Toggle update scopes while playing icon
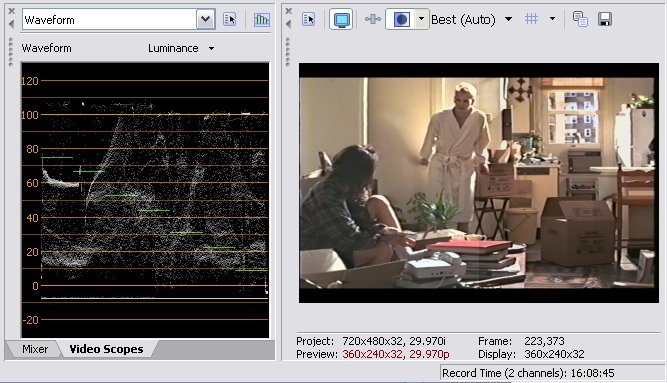Screen dimensions: 667x383 261,20
